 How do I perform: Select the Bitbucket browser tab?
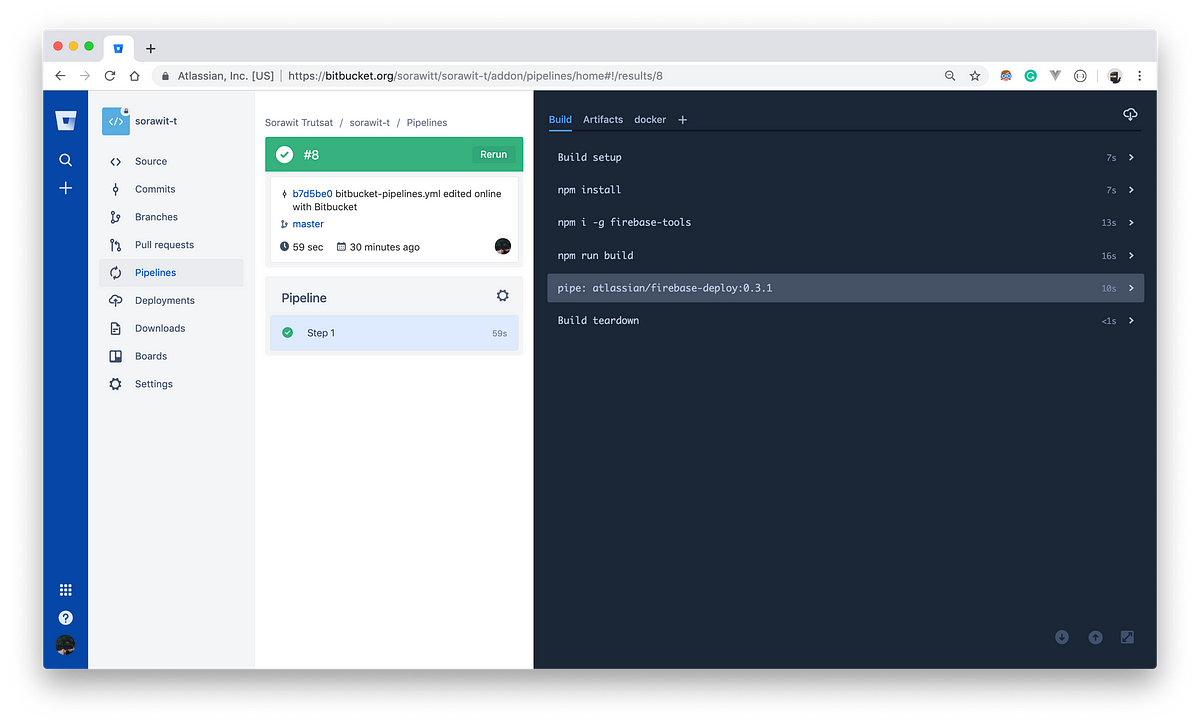click(x=118, y=48)
